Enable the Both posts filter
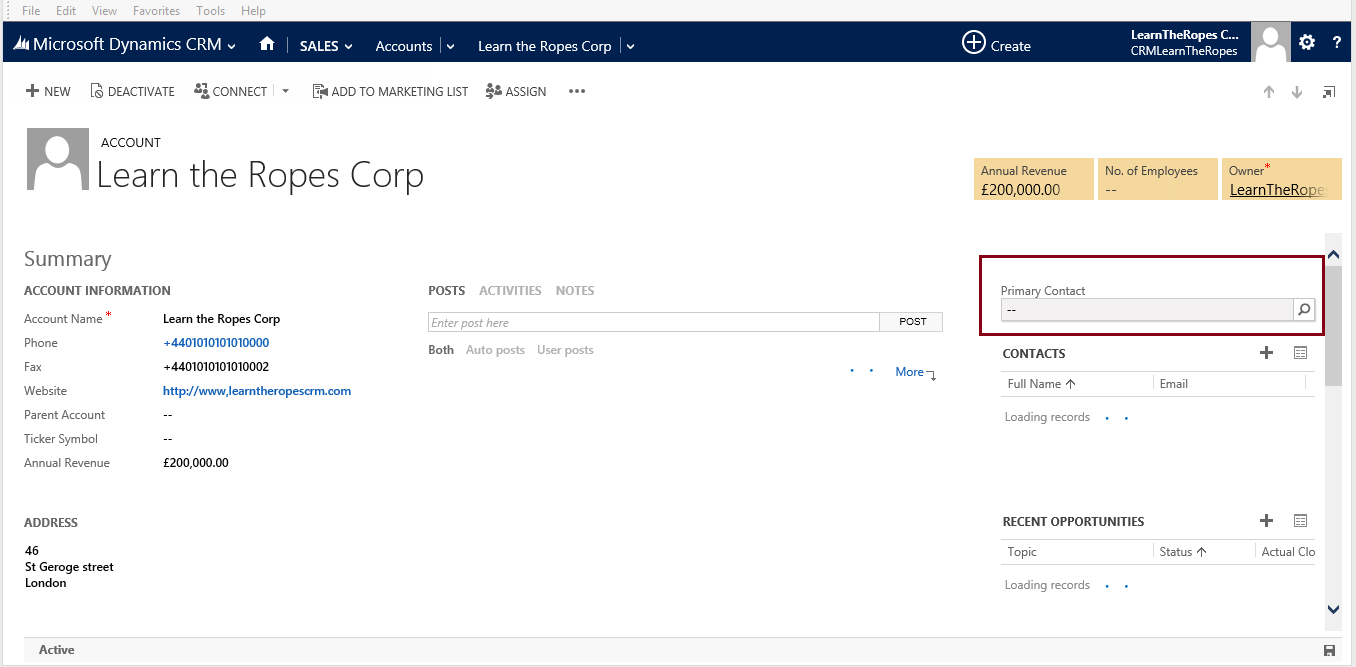Viewport: 1356px width, 667px height. [x=441, y=349]
